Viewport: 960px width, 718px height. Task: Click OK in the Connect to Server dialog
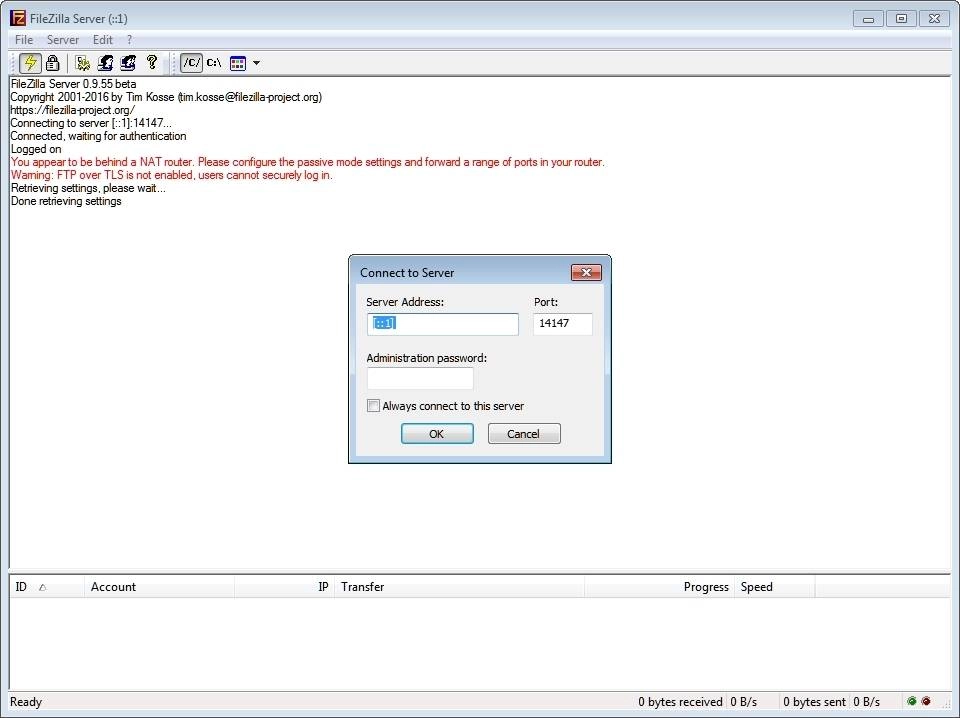pyautogui.click(x=437, y=434)
